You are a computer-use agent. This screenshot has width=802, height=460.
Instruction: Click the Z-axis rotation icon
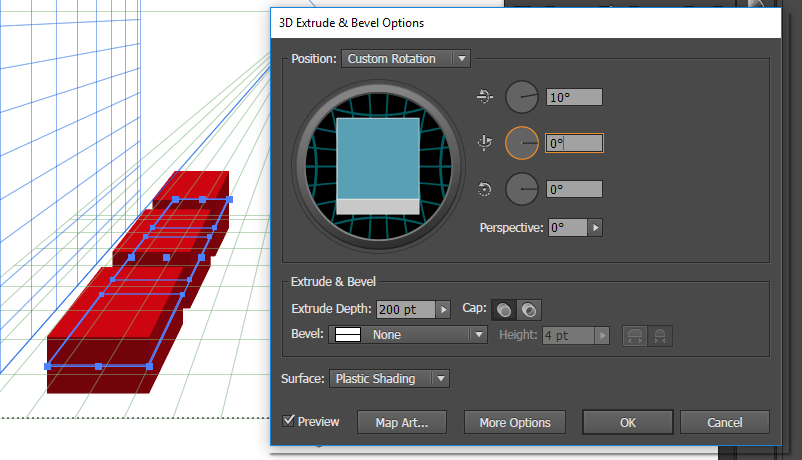click(484, 189)
